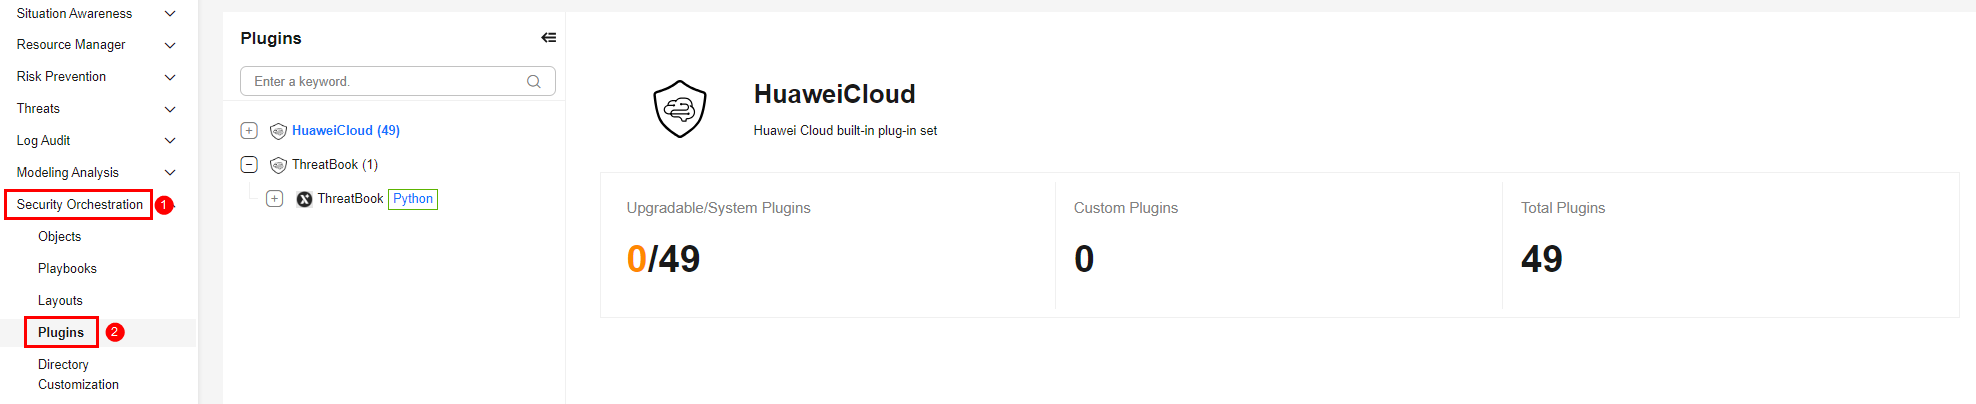Click the HuaweiCloud shield icon in tree

point(278,131)
